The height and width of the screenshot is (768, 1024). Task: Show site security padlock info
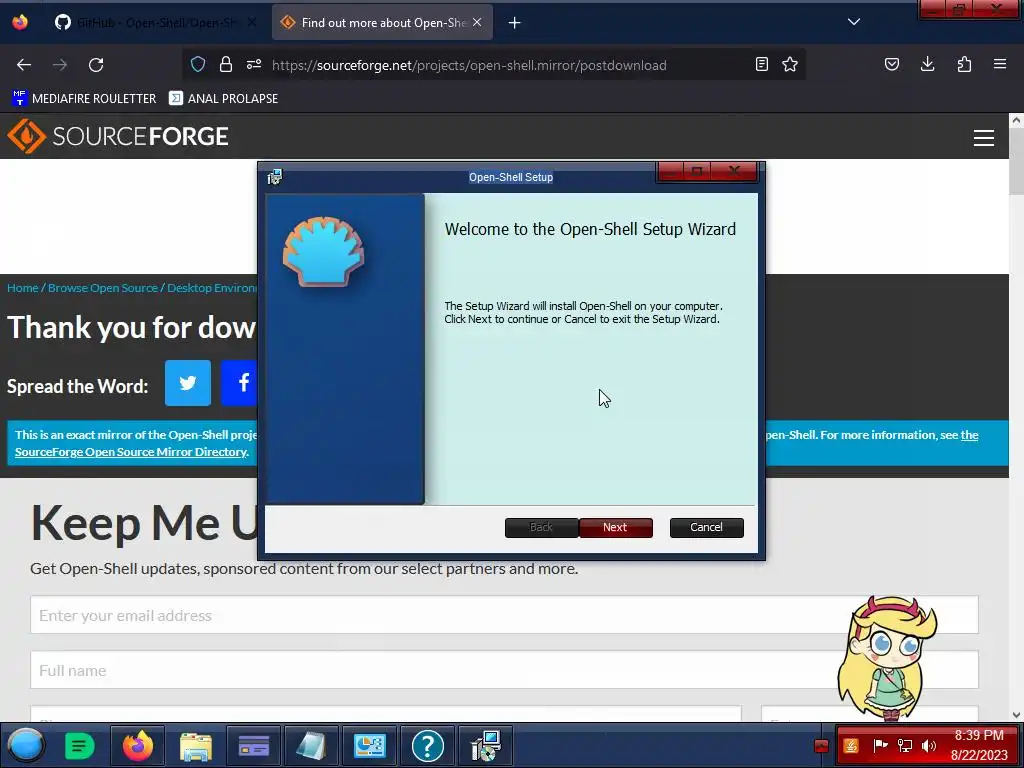coord(226,65)
